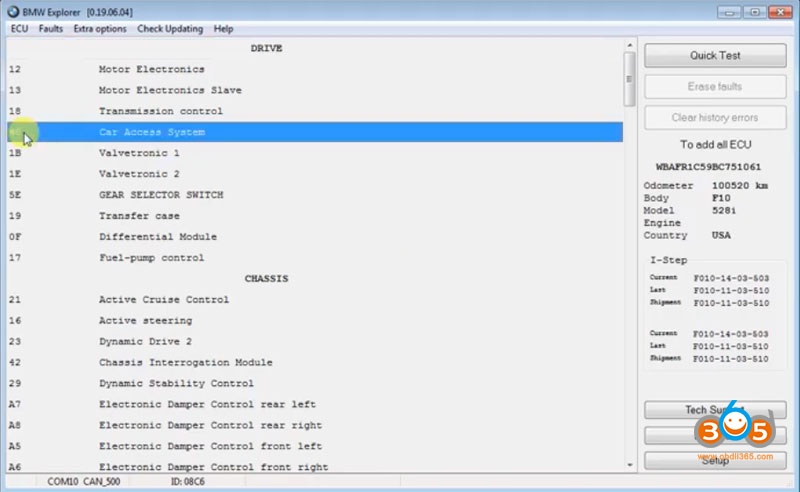Click the I-Step group label
Image resolution: width=800 pixels, height=492 pixels.
[668, 260]
